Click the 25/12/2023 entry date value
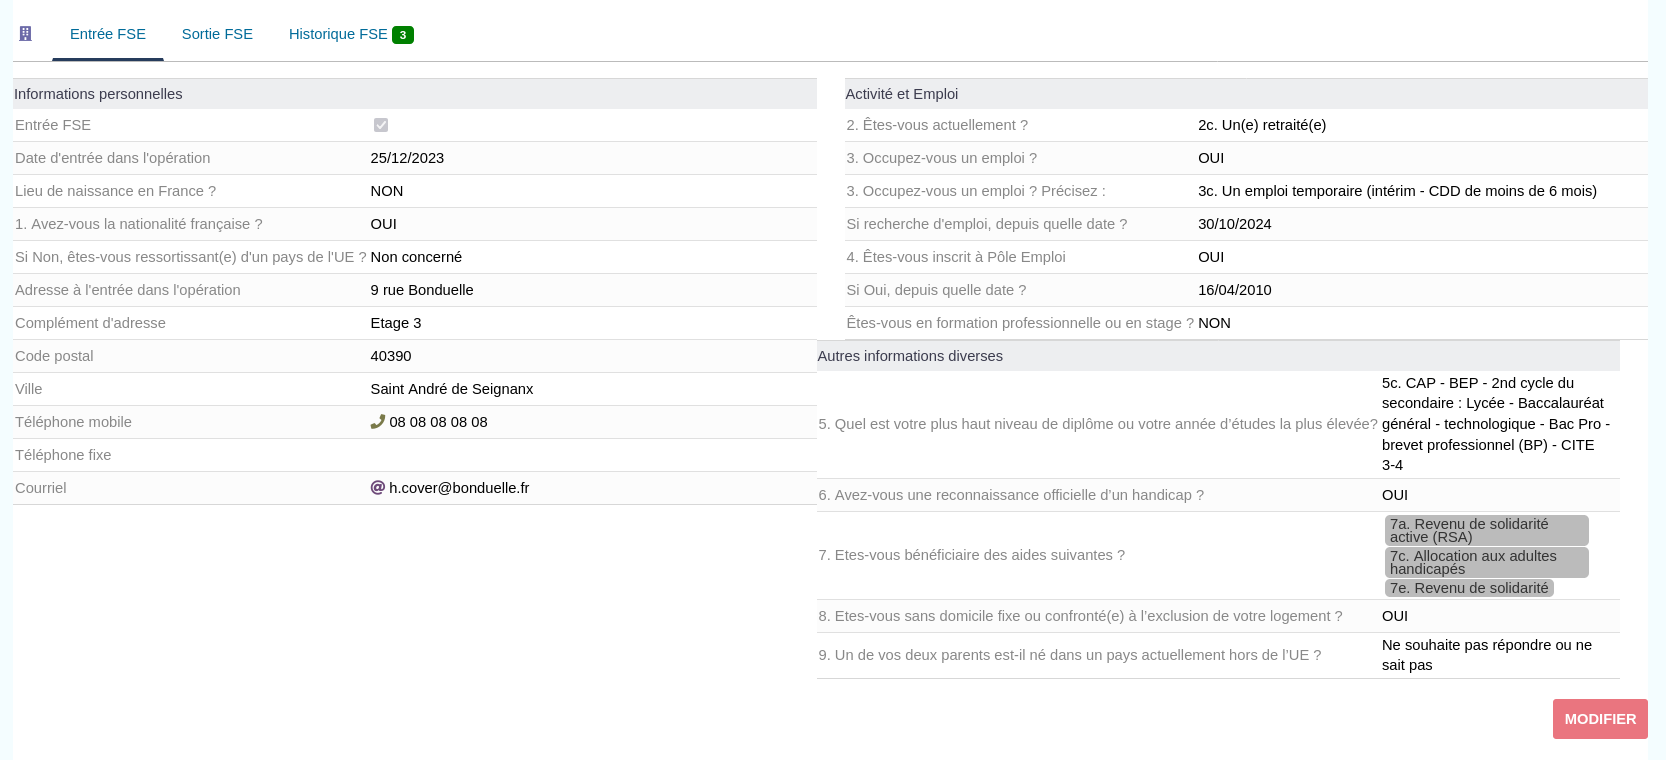The image size is (1666, 760). click(407, 158)
